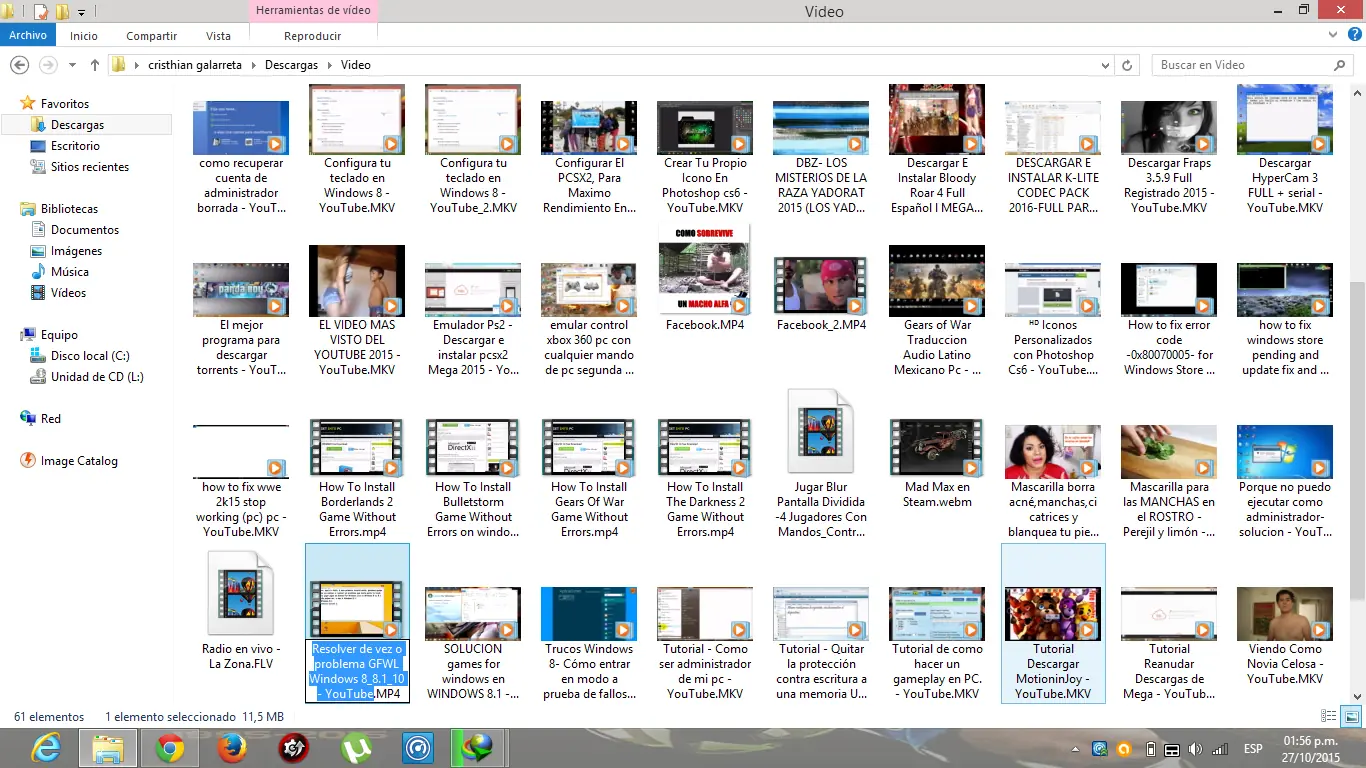Select Gears of War Traduccion video
The width and height of the screenshot is (1366, 768).
click(x=937, y=311)
